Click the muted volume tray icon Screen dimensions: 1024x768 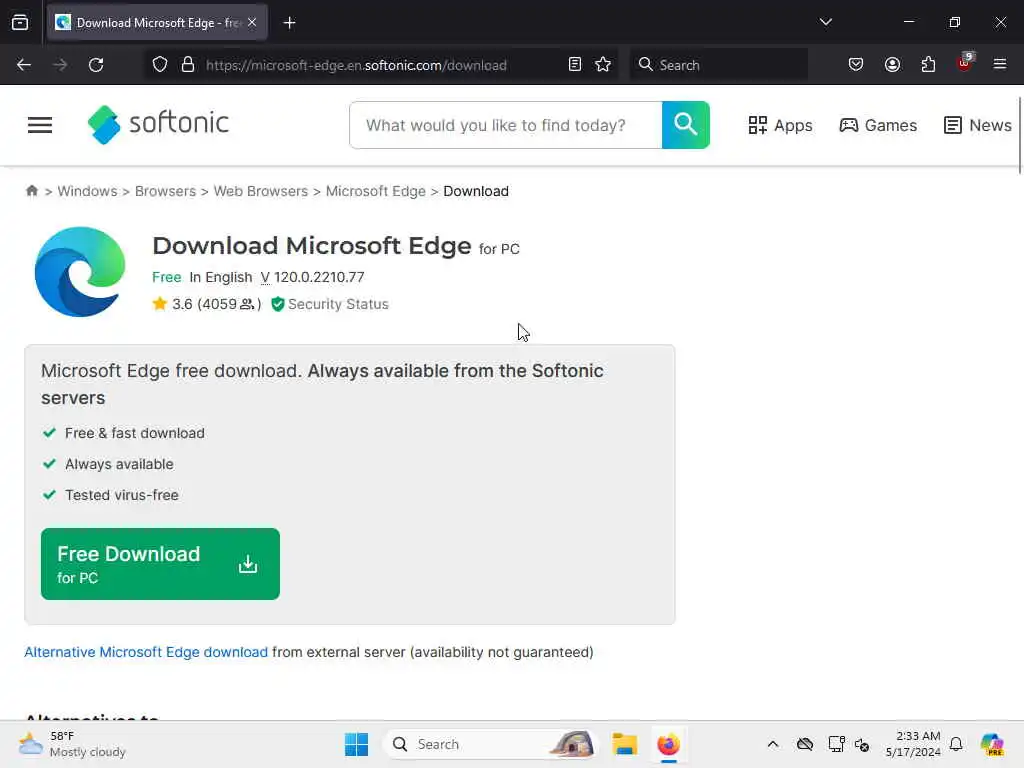click(862, 744)
